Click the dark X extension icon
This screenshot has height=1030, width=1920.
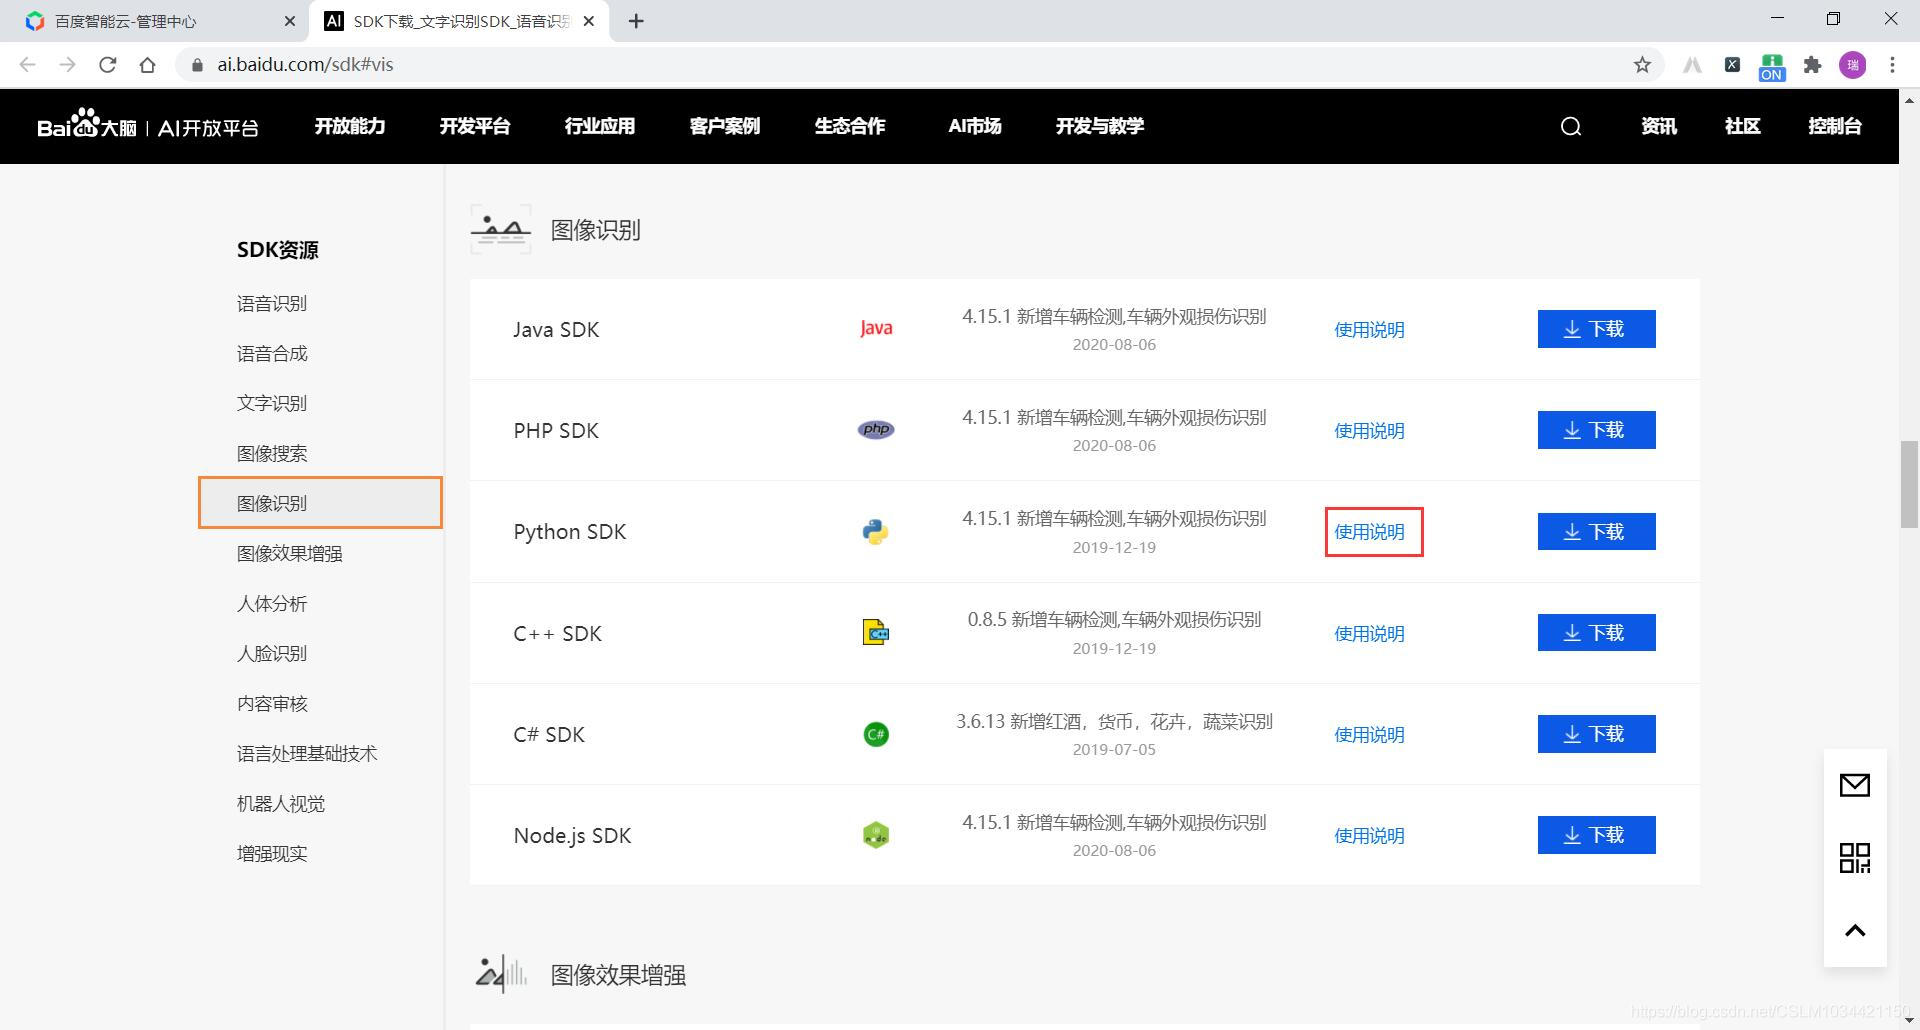point(1732,64)
